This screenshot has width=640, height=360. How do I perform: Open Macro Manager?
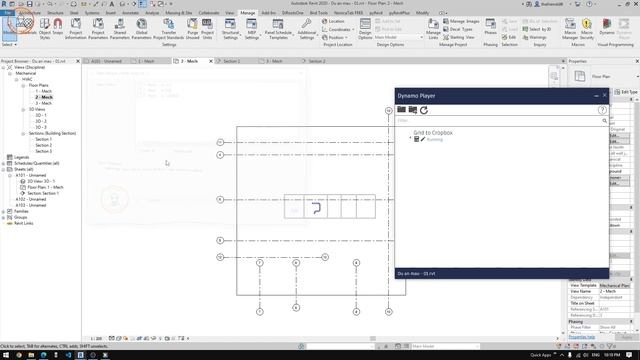click(570, 28)
